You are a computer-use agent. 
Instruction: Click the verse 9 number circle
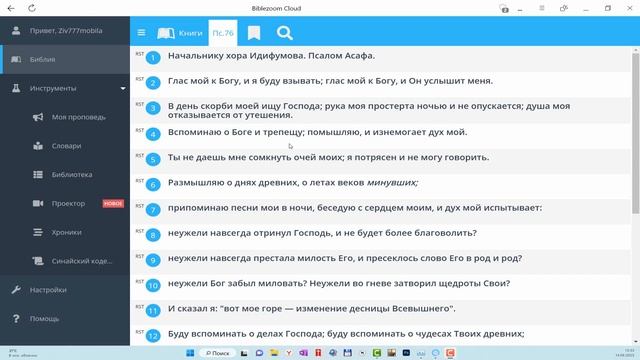(x=153, y=260)
